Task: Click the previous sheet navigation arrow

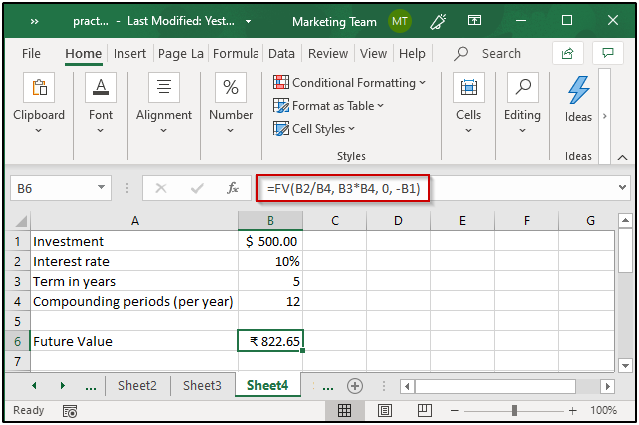Action: 34,385
